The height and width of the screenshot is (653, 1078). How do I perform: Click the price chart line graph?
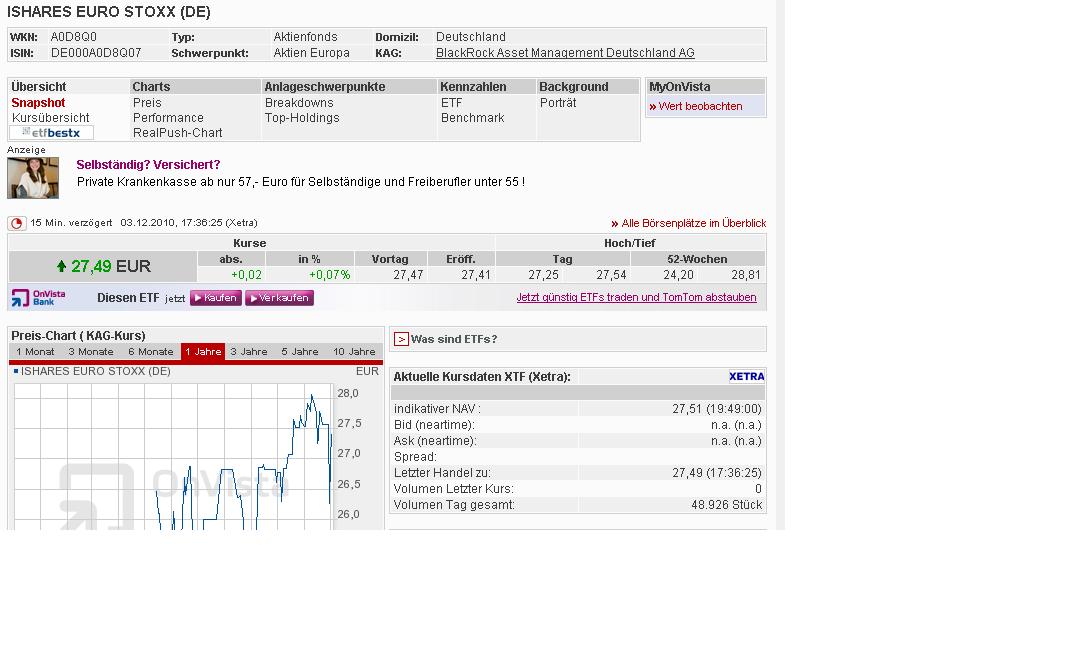tap(173, 456)
